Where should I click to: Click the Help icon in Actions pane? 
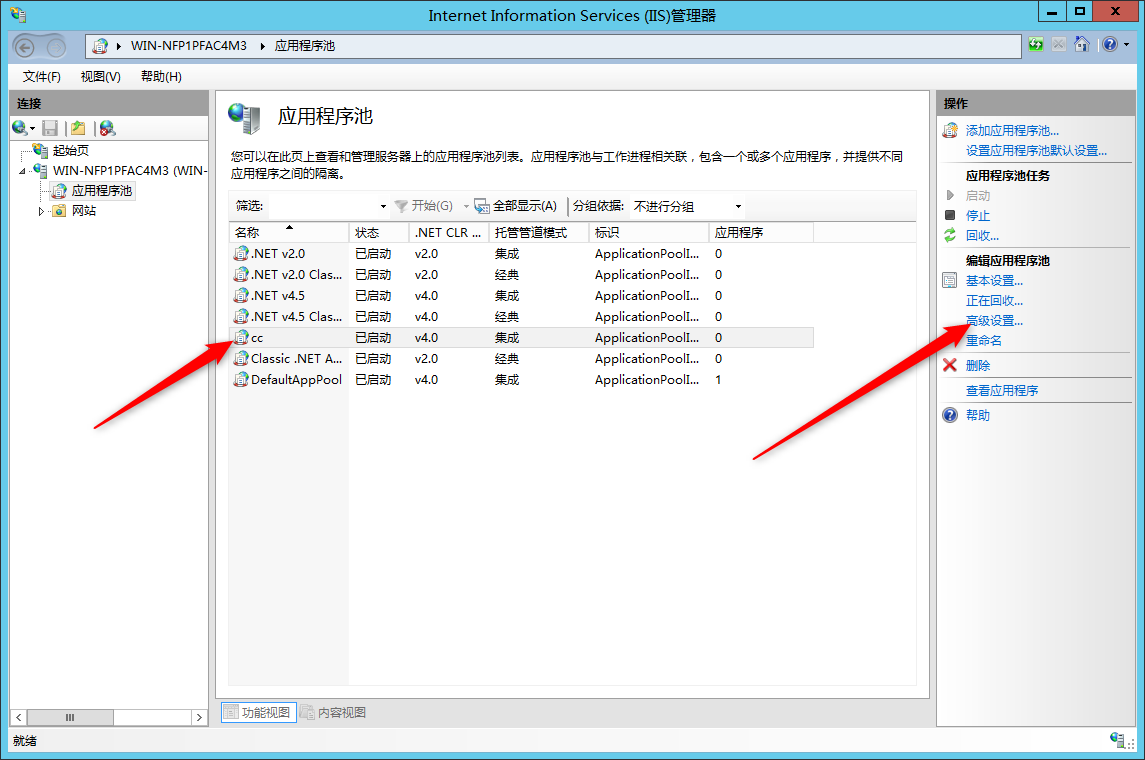coord(950,415)
